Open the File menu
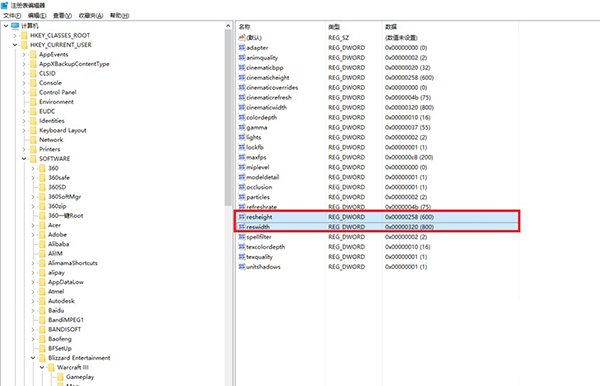This screenshot has height=386, width=600. [12, 16]
